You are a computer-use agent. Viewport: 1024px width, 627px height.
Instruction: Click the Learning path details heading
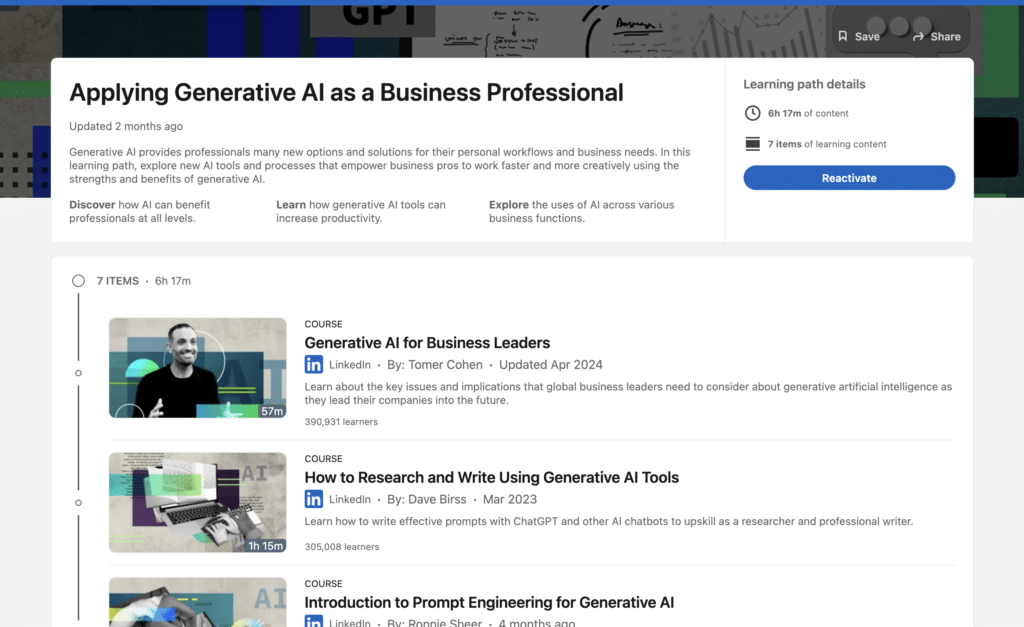(804, 84)
